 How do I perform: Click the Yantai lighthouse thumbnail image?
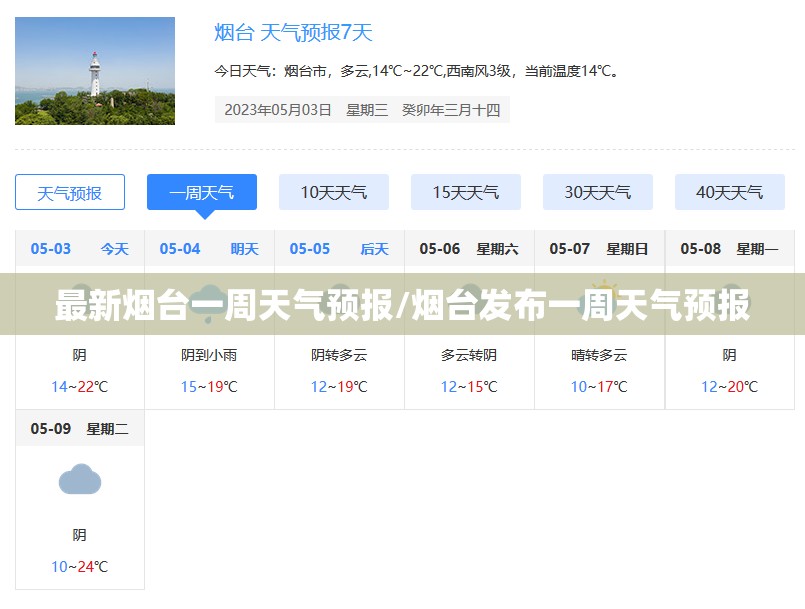tap(95, 71)
